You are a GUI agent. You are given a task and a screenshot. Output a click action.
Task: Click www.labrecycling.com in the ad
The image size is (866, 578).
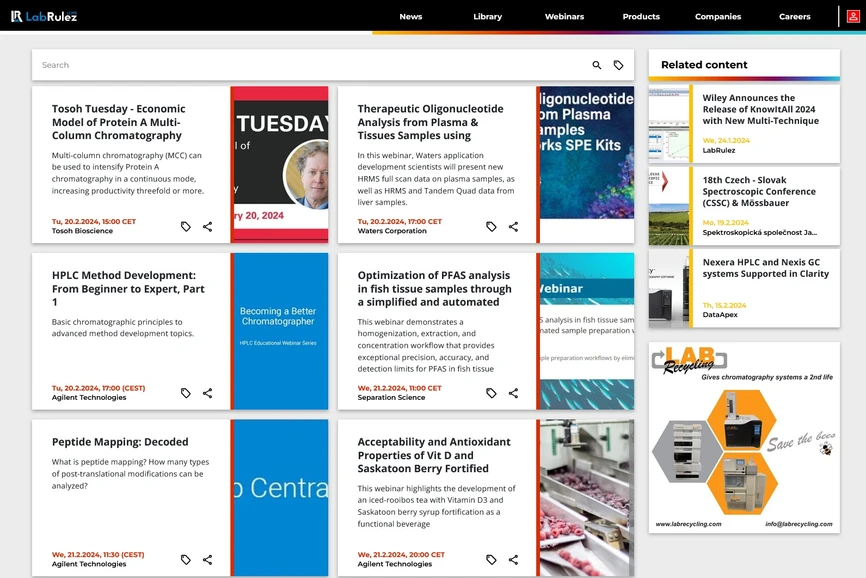[x=688, y=524]
